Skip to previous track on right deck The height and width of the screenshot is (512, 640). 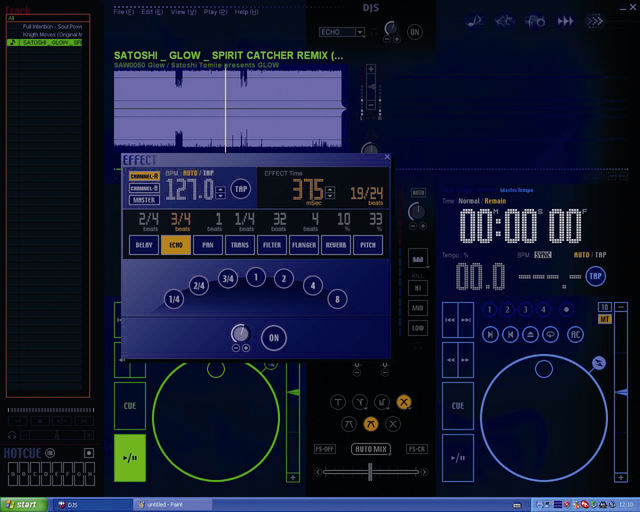(x=450, y=320)
